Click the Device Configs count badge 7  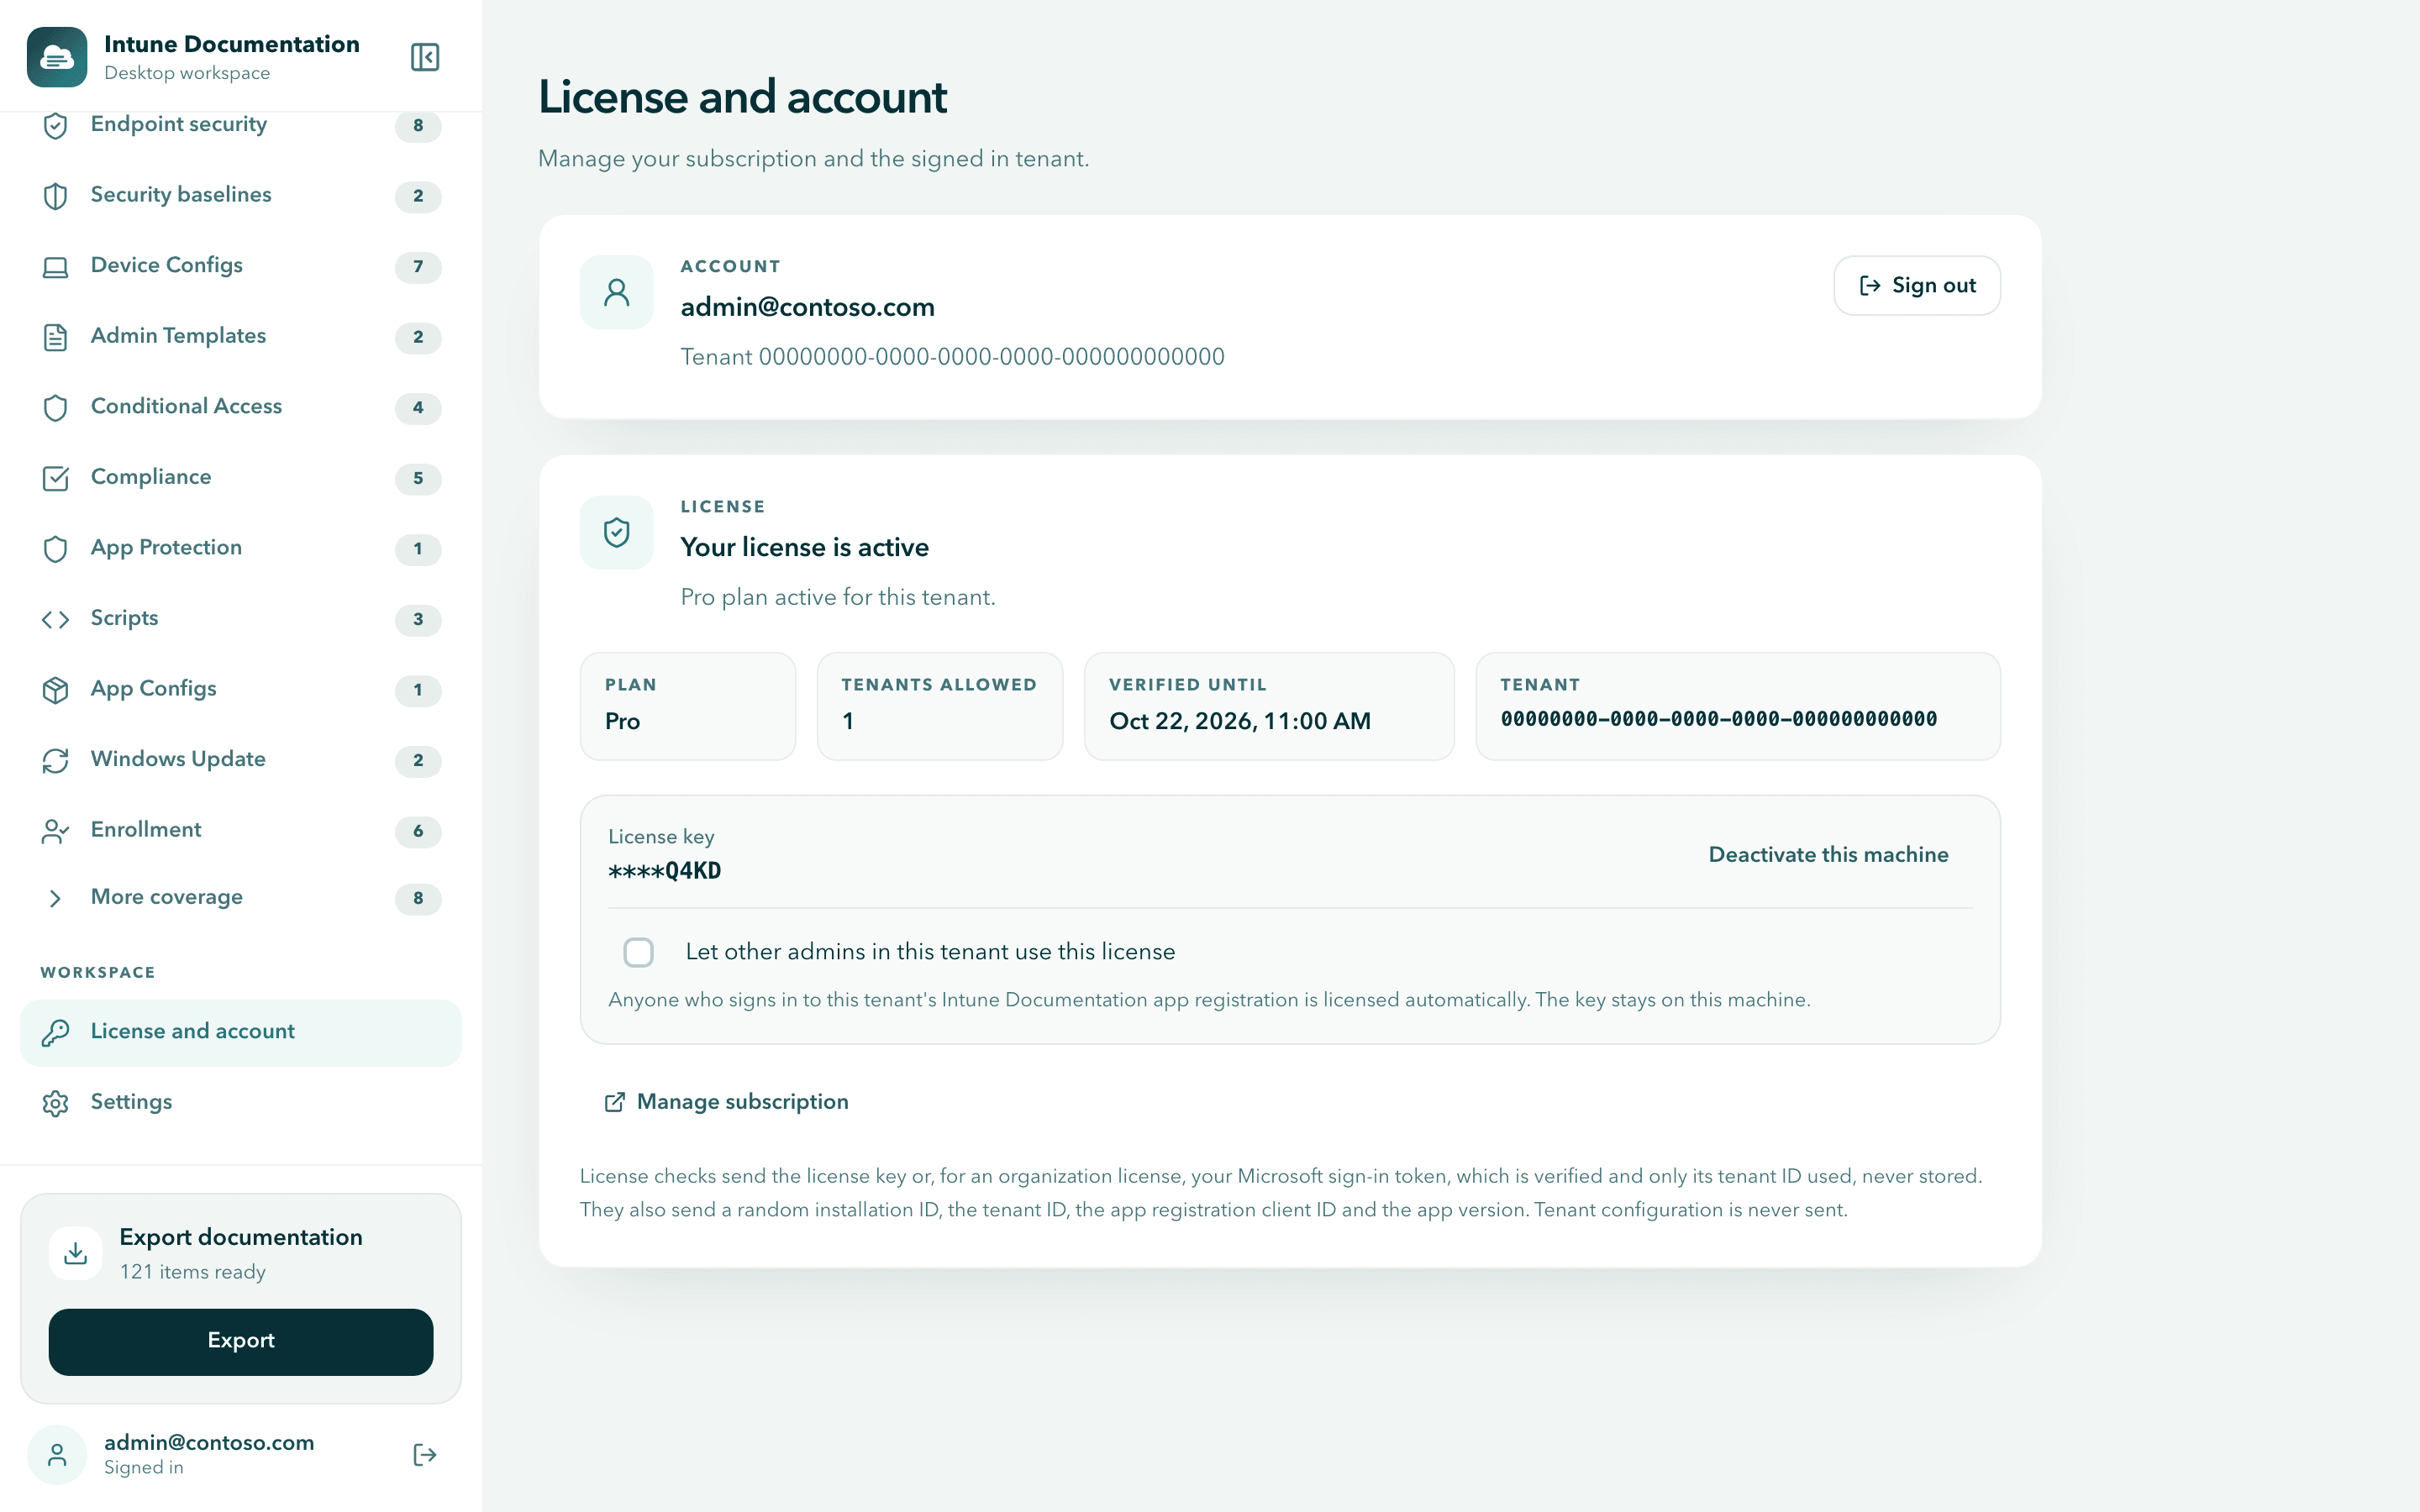click(x=418, y=267)
